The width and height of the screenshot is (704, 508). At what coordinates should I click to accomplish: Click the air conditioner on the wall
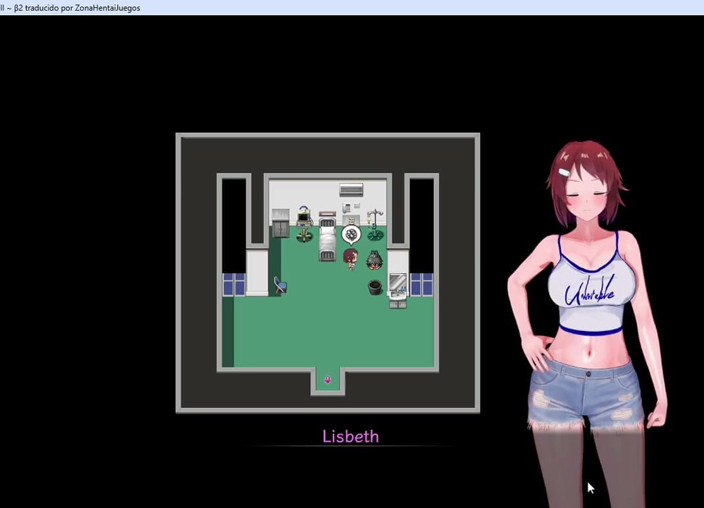coord(351,190)
